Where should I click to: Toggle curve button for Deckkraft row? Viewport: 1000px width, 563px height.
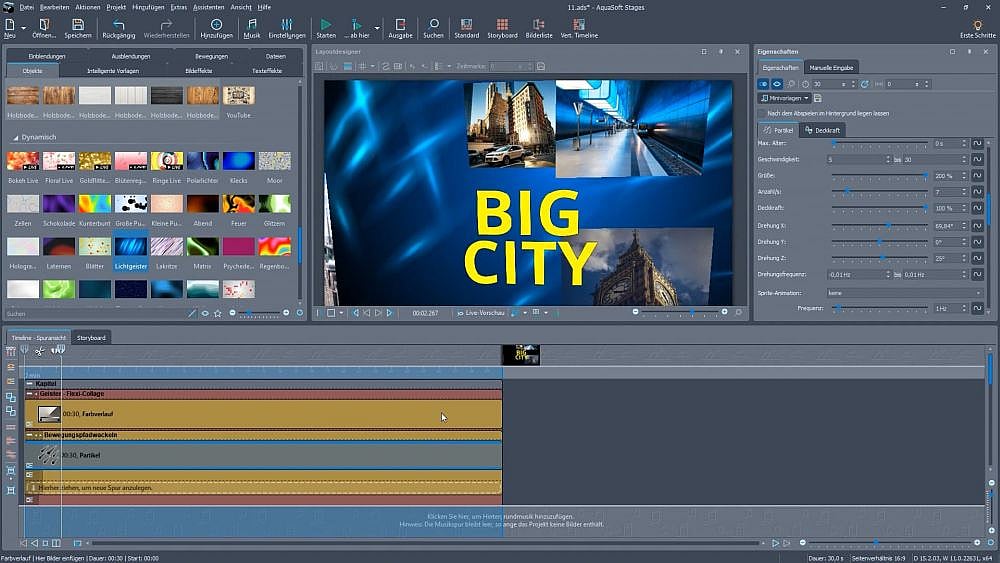[x=978, y=208]
